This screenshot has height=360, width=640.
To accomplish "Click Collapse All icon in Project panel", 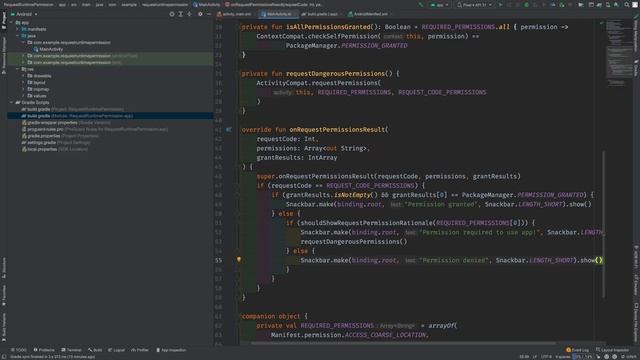I will click(189, 14).
